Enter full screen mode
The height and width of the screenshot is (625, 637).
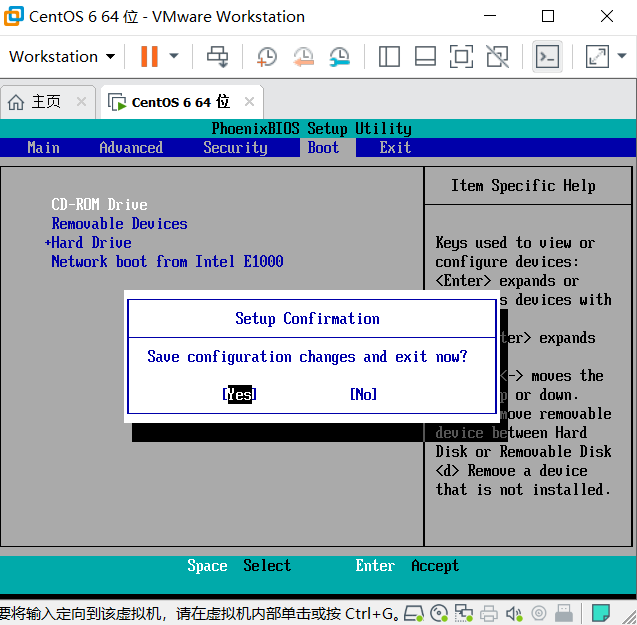pyautogui.click(x=461, y=56)
